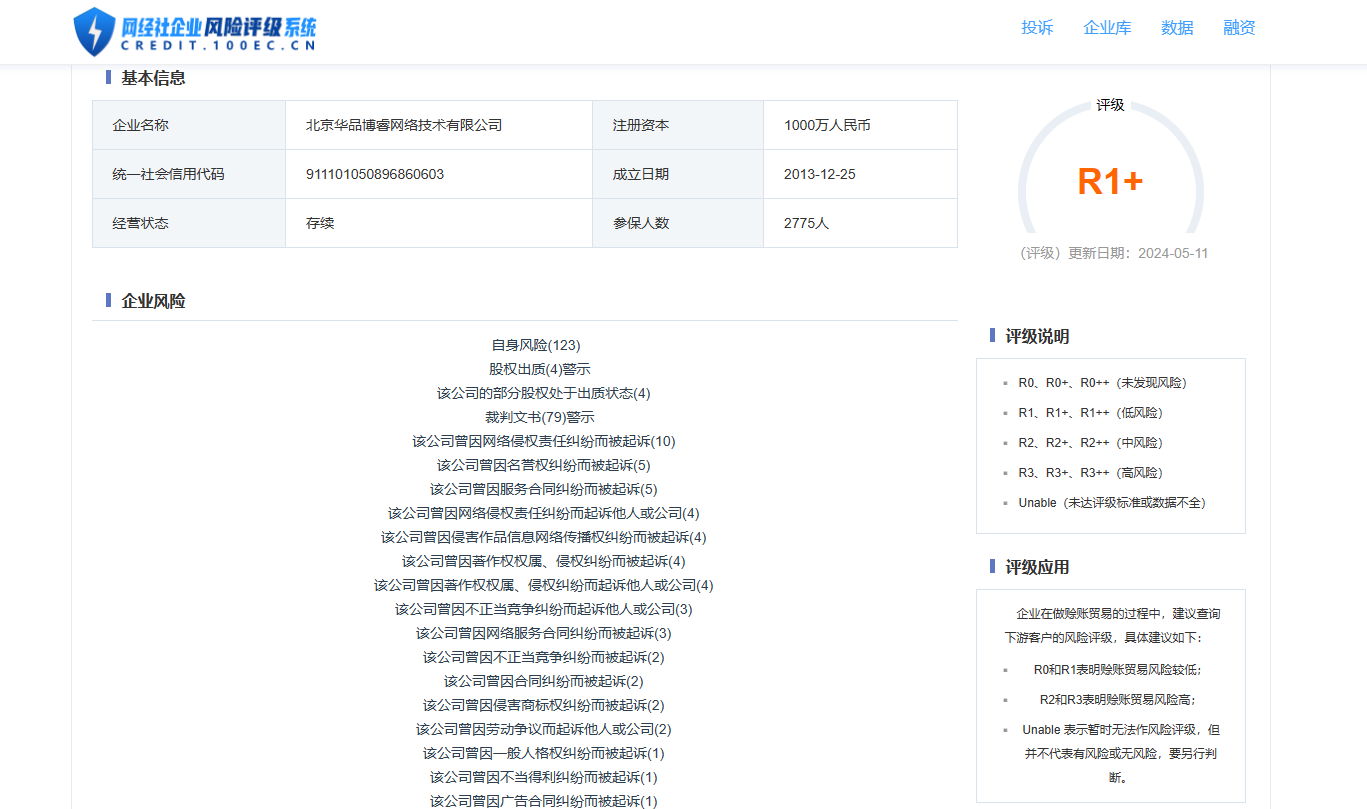The width and height of the screenshot is (1367, 809).
Task: Click the 企业风险 section heading
Action: [x=153, y=301]
